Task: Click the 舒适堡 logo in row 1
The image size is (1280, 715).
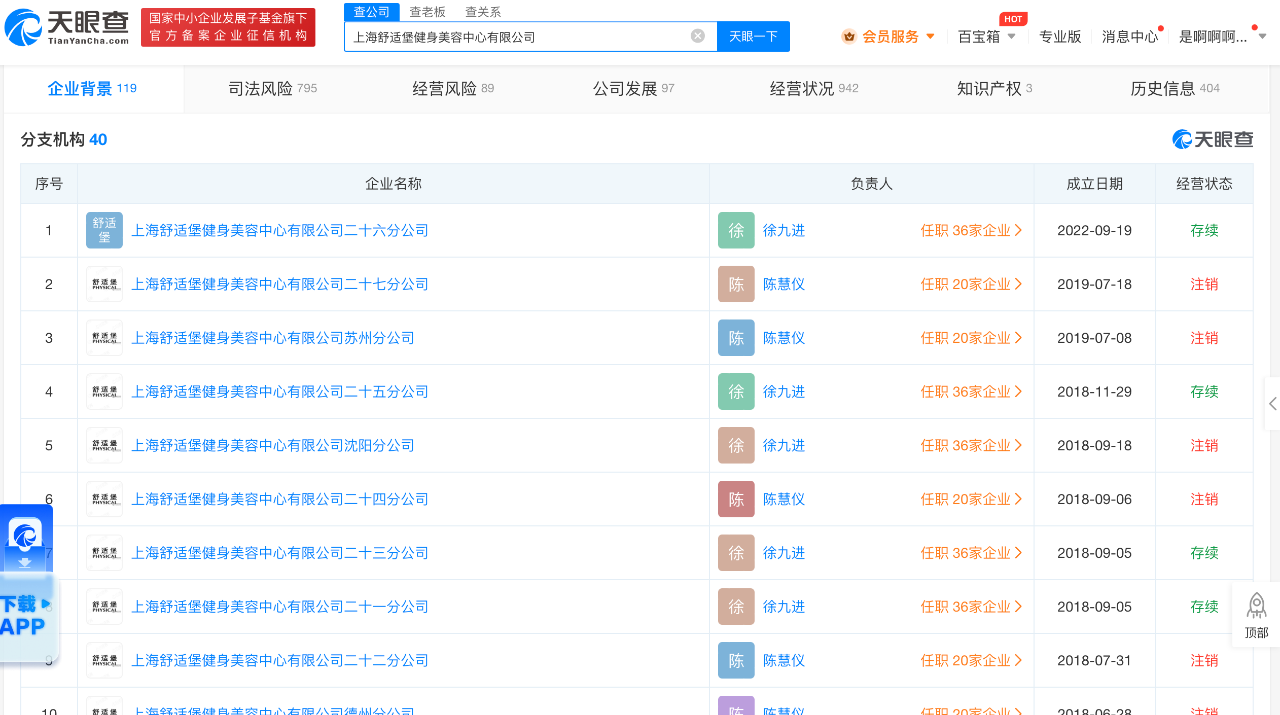Action: (104, 230)
